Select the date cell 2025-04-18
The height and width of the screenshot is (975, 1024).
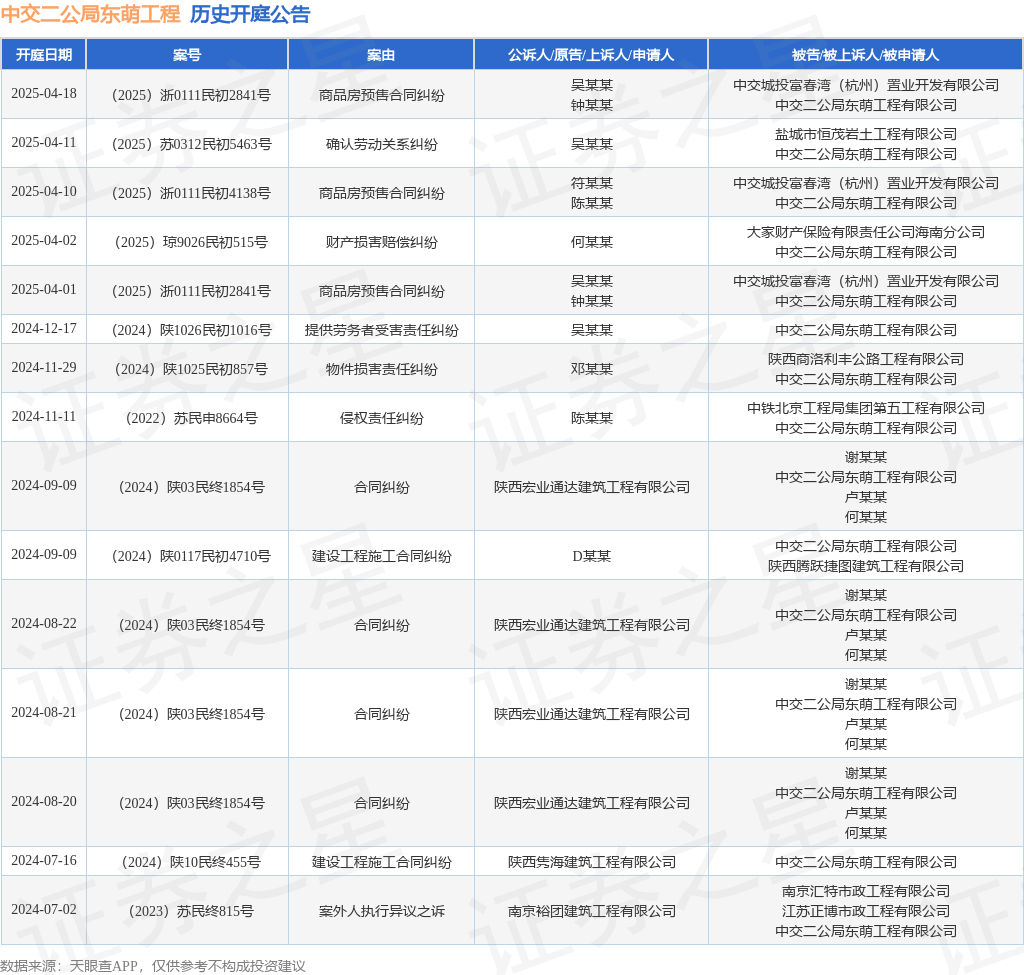44,93
